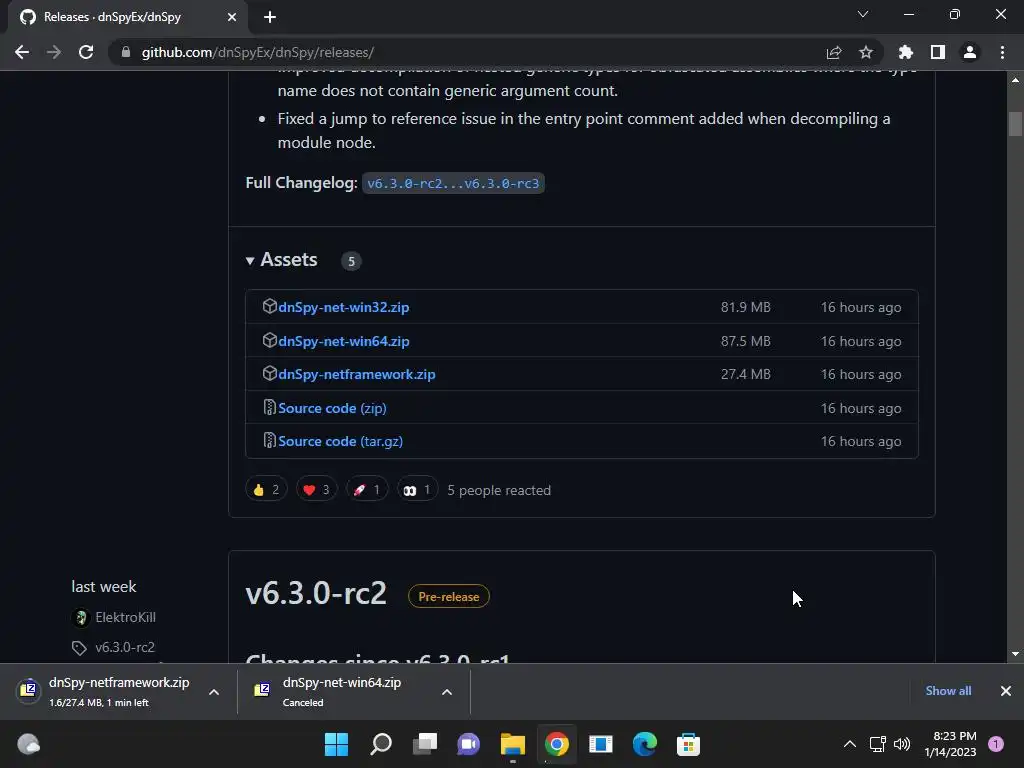1024x768 pixels.
Task: Open the v6.3.0-rc2 release title
Action: [316, 594]
